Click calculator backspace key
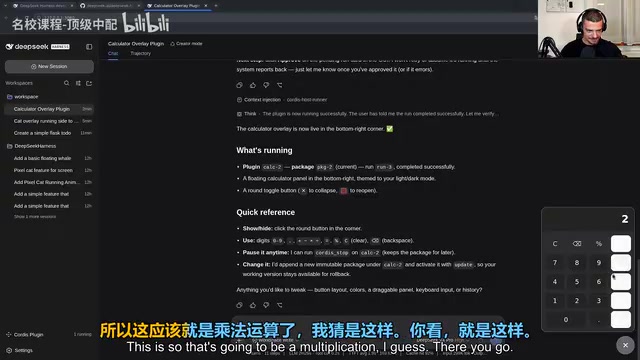The width and height of the screenshot is (640, 360). [577, 244]
